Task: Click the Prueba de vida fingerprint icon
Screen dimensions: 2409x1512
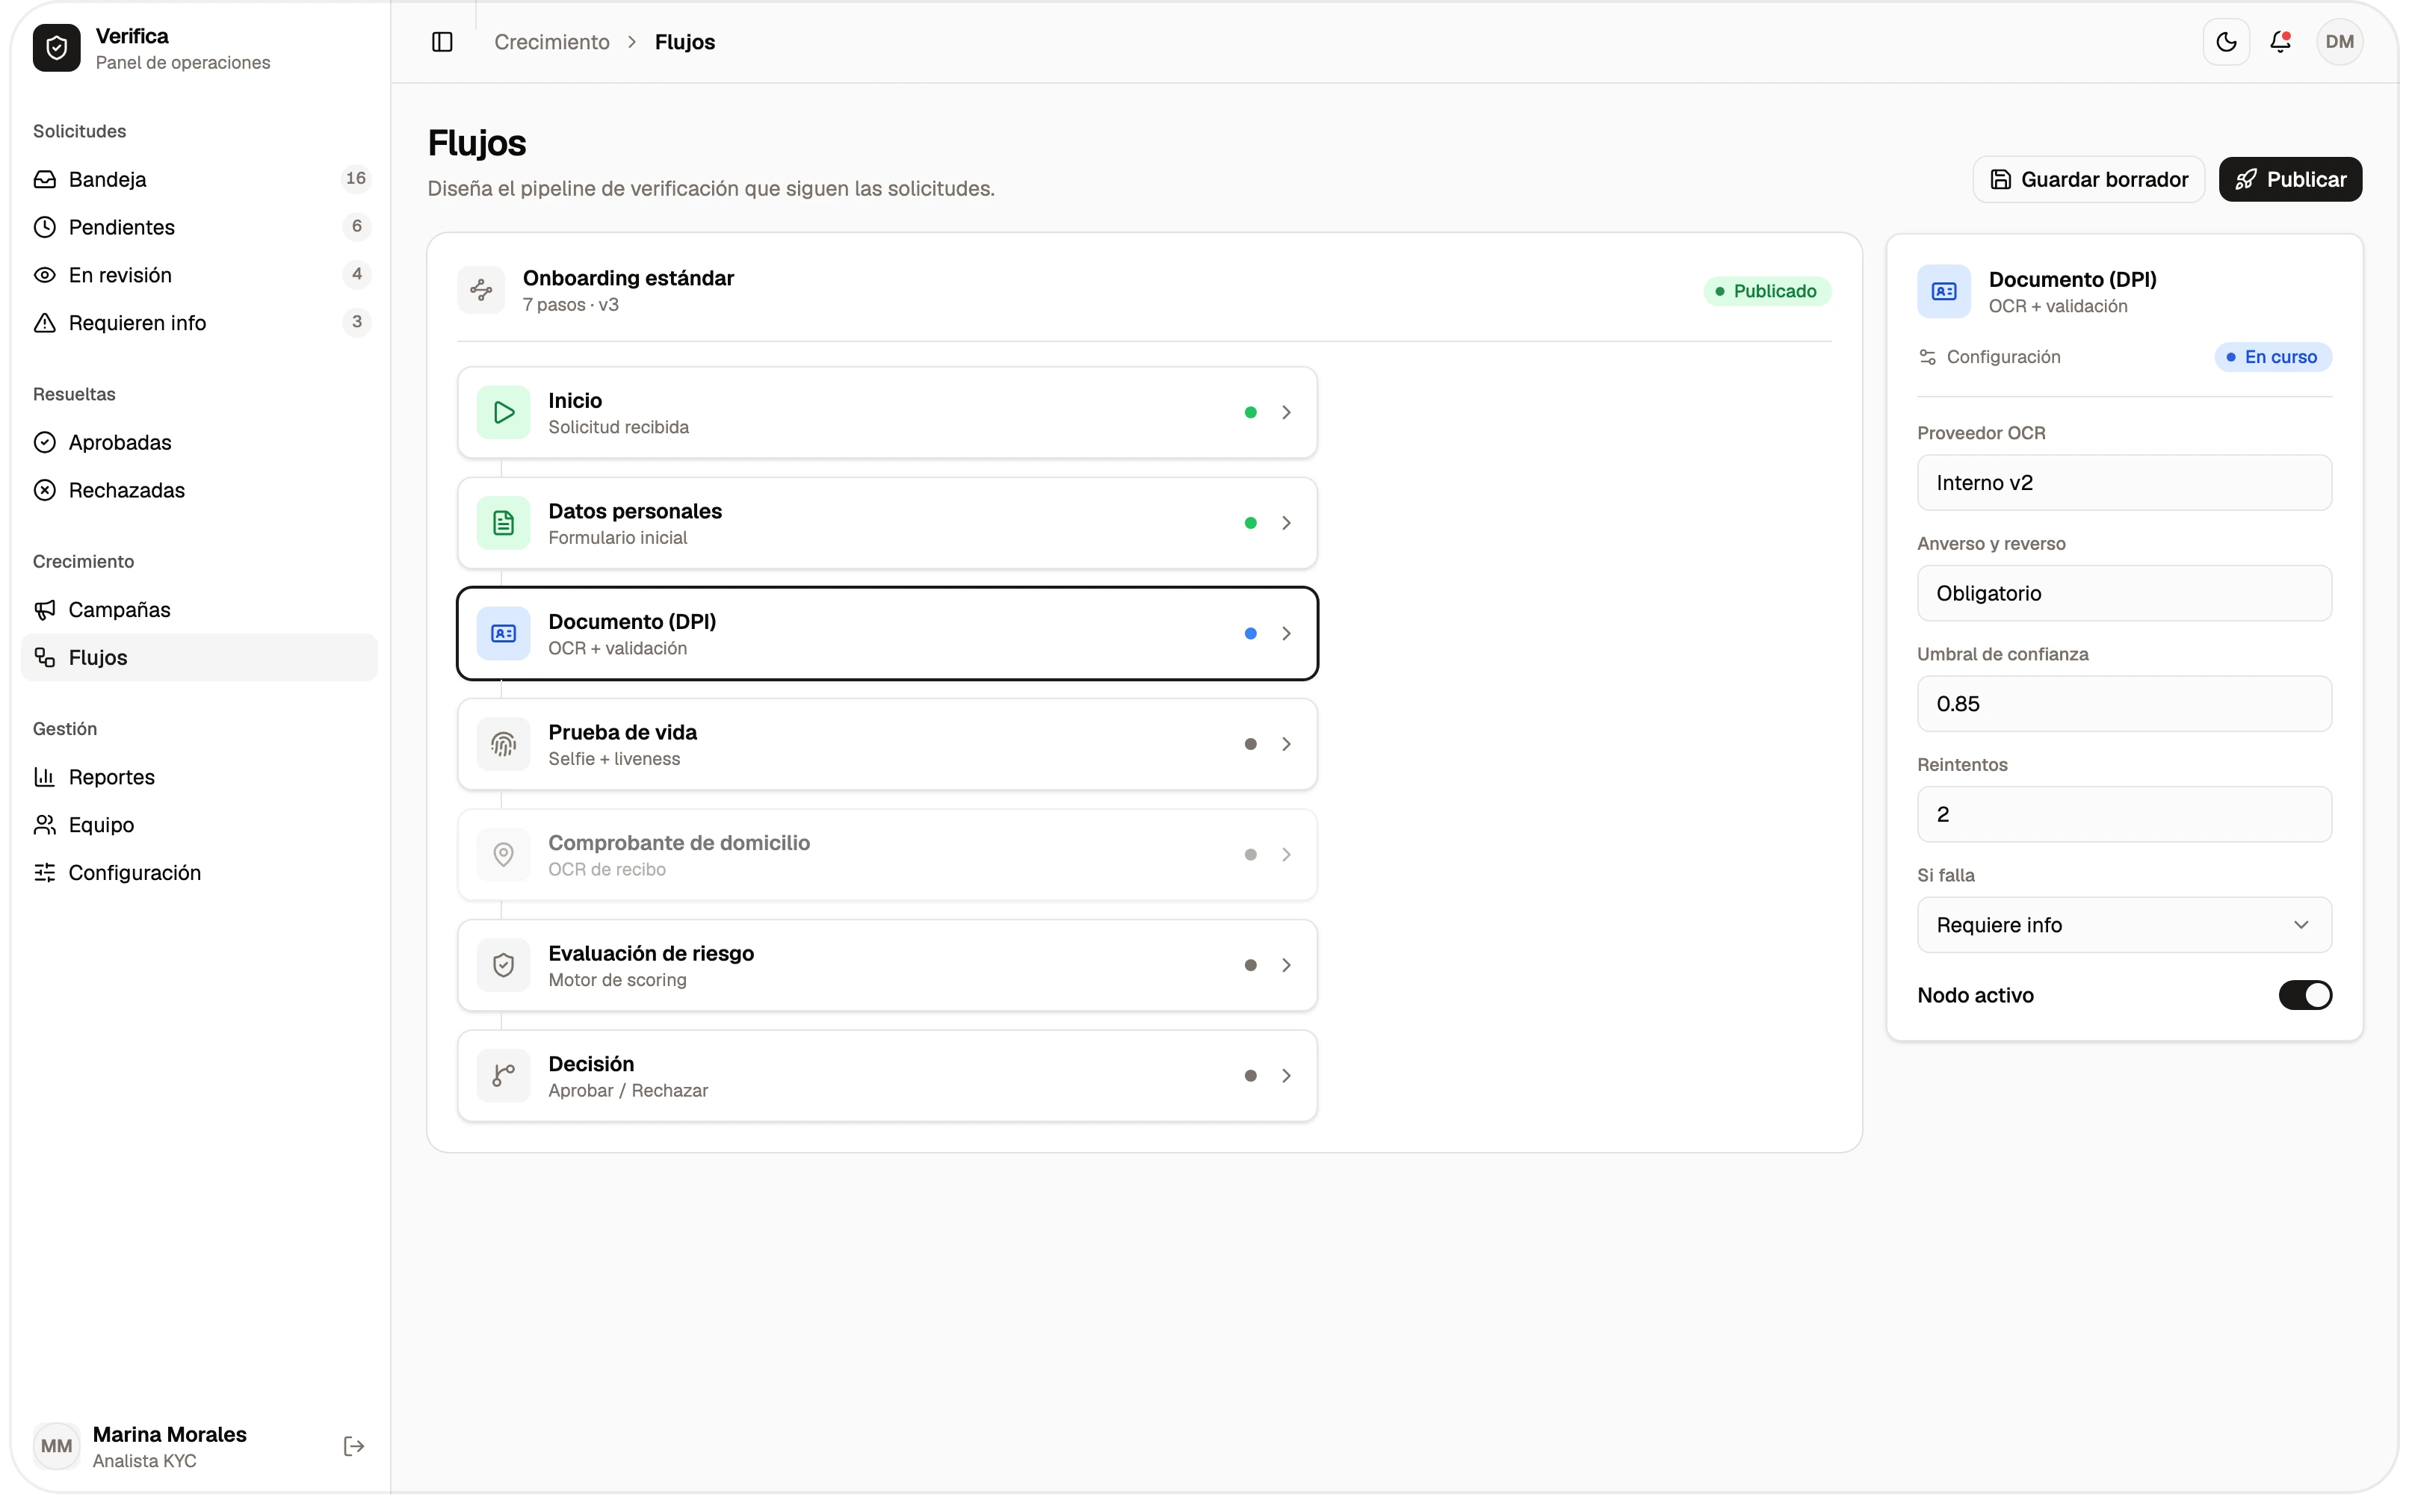Action: point(503,744)
